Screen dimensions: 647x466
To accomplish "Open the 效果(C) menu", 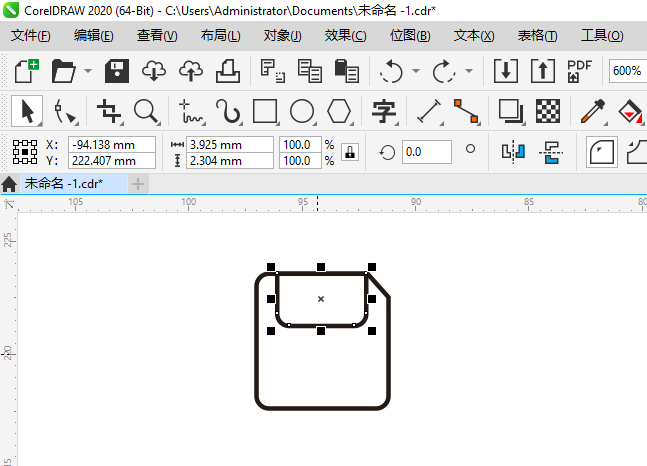I will point(345,36).
